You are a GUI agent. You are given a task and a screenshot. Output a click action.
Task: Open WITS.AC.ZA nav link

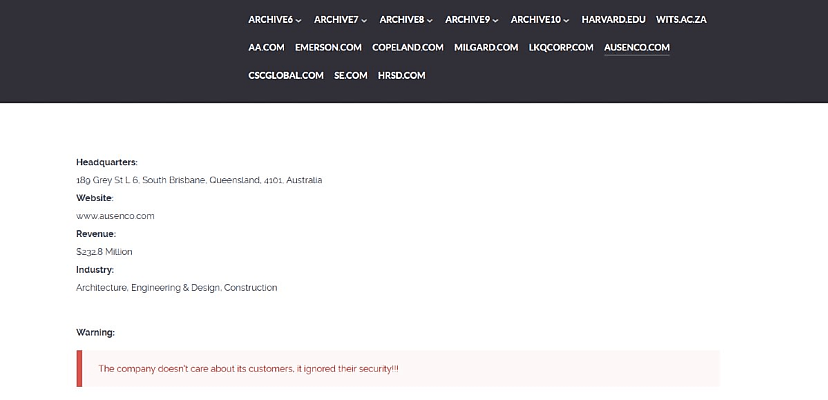(x=681, y=20)
